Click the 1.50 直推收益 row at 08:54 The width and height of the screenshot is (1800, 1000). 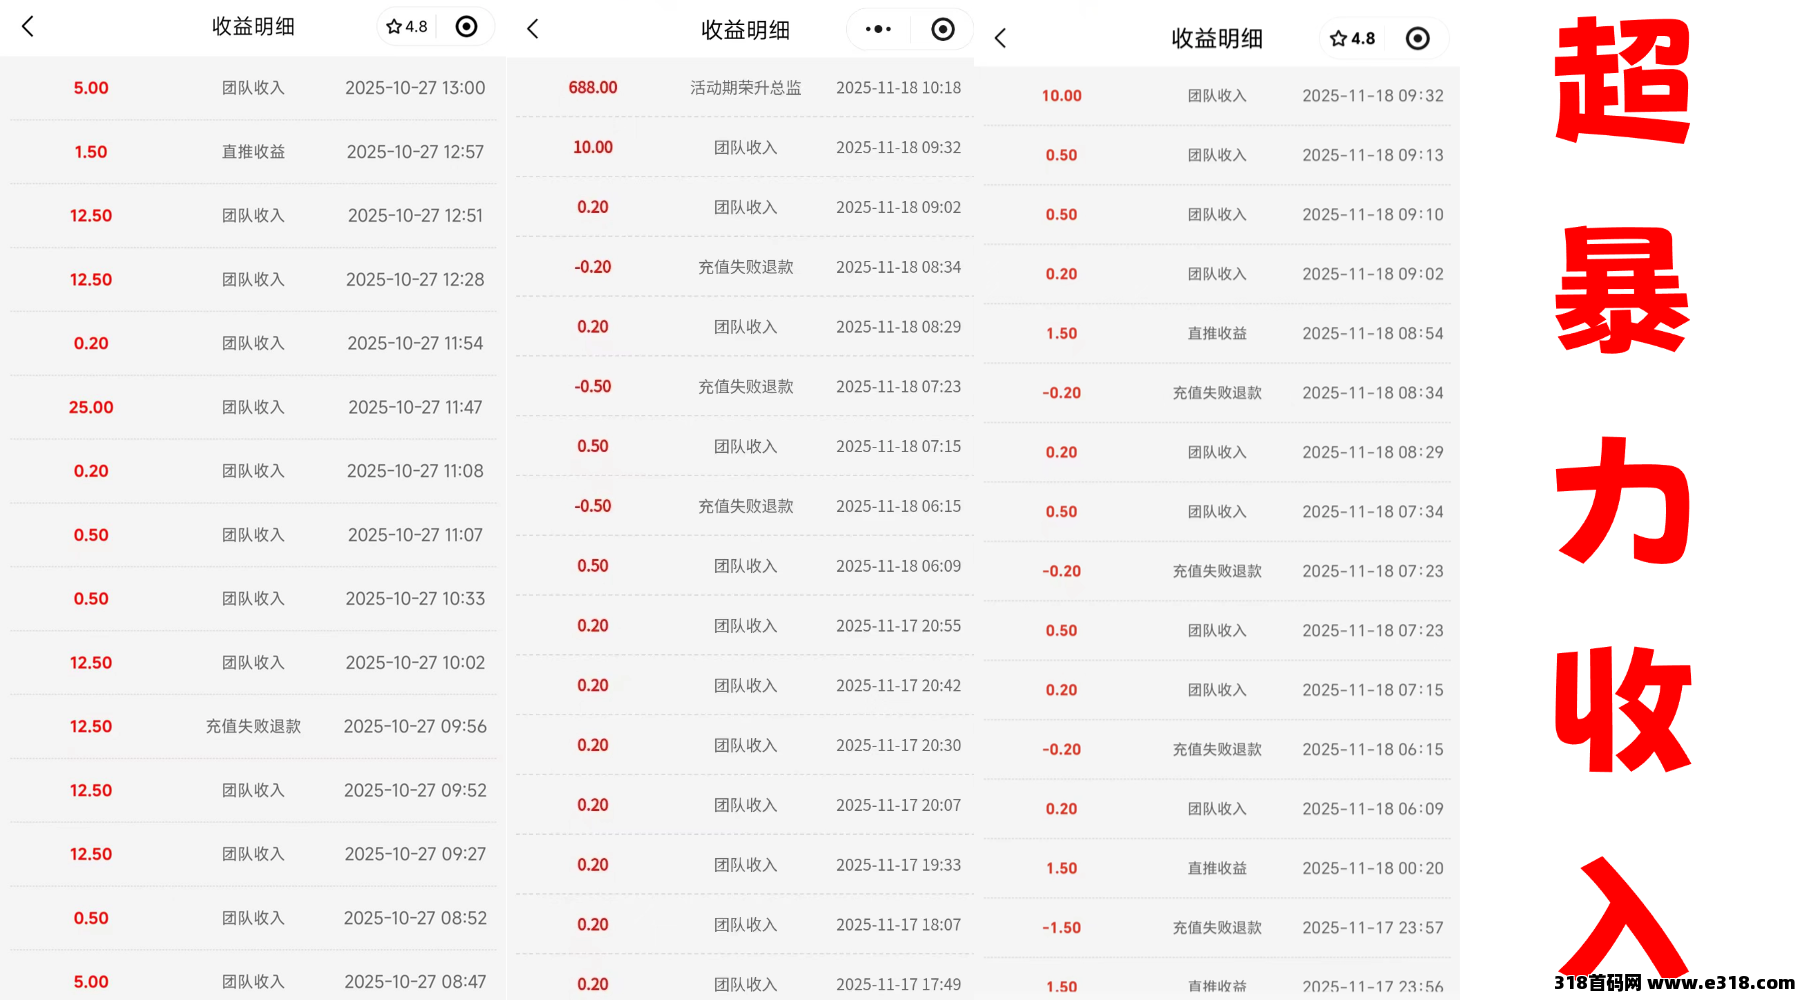tap(1217, 334)
